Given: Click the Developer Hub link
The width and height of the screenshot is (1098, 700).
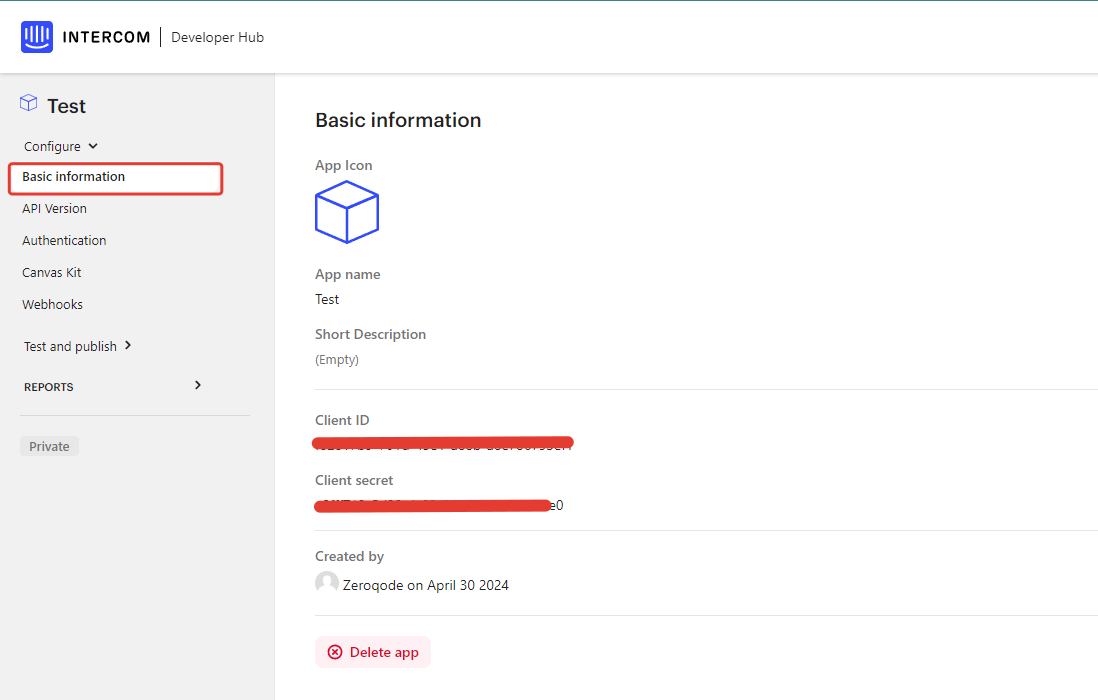Looking at the screenshot, I should (217, 37).
